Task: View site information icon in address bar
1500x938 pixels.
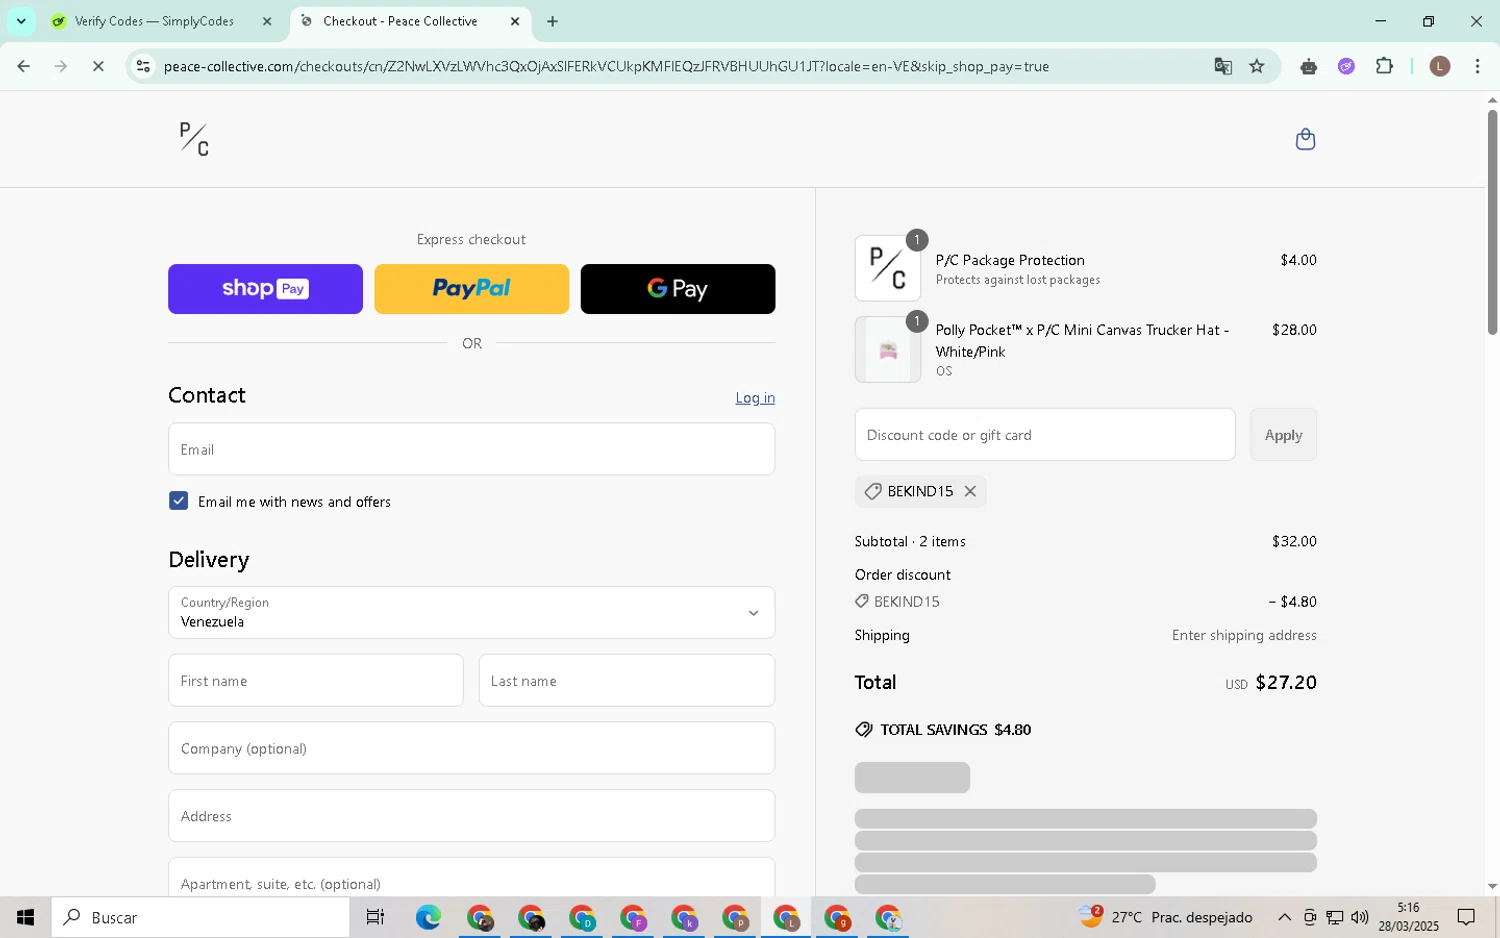Action: pyautogui.click(x=143, y=66)
